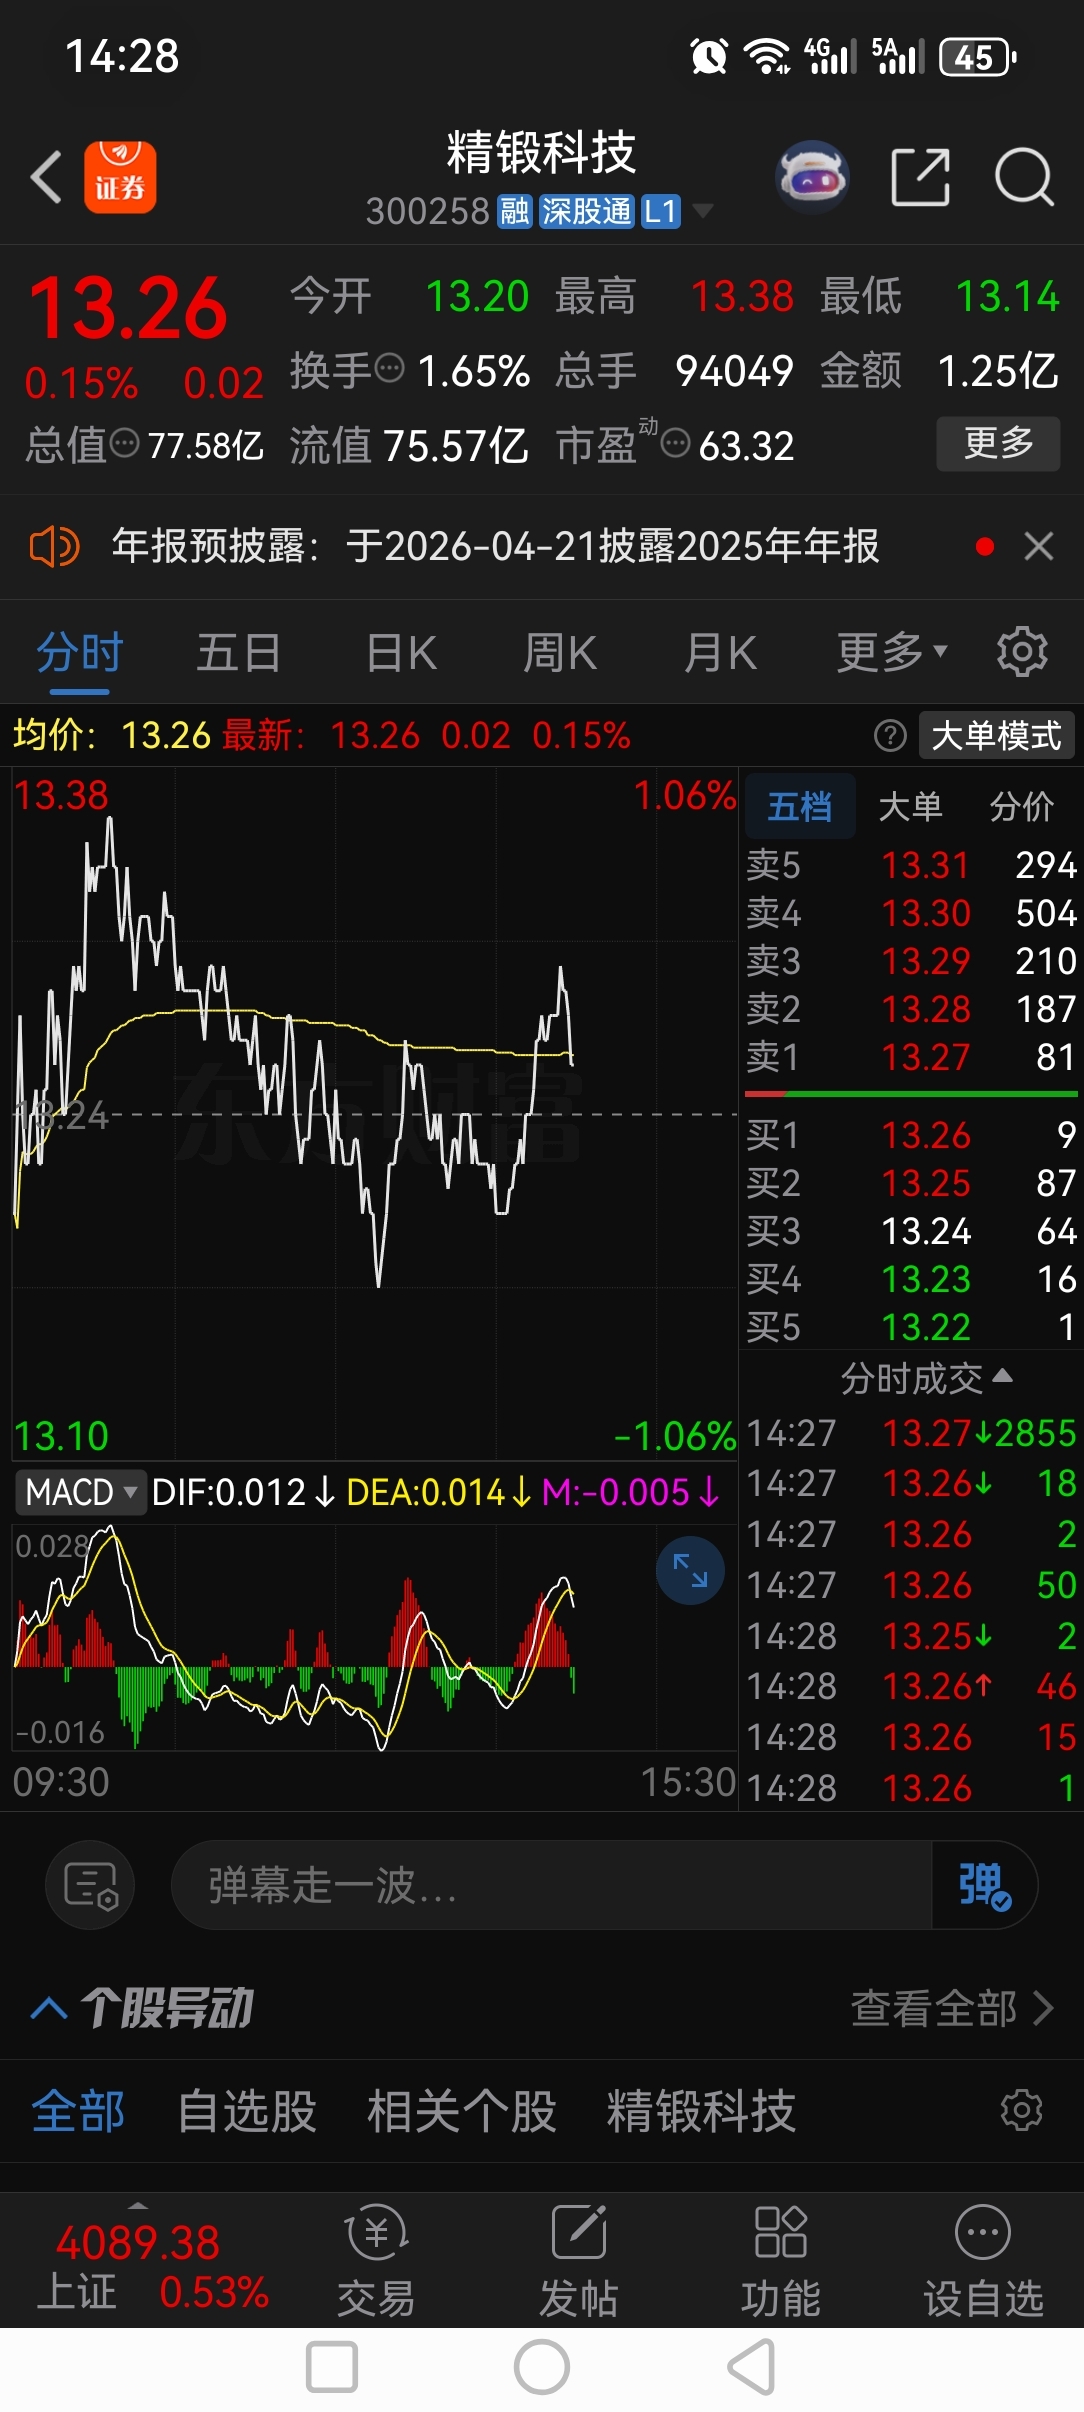Tap the 弹幕走一波 comment input field
The width and height of the screenshot is (1084, 2412).
552,1885
